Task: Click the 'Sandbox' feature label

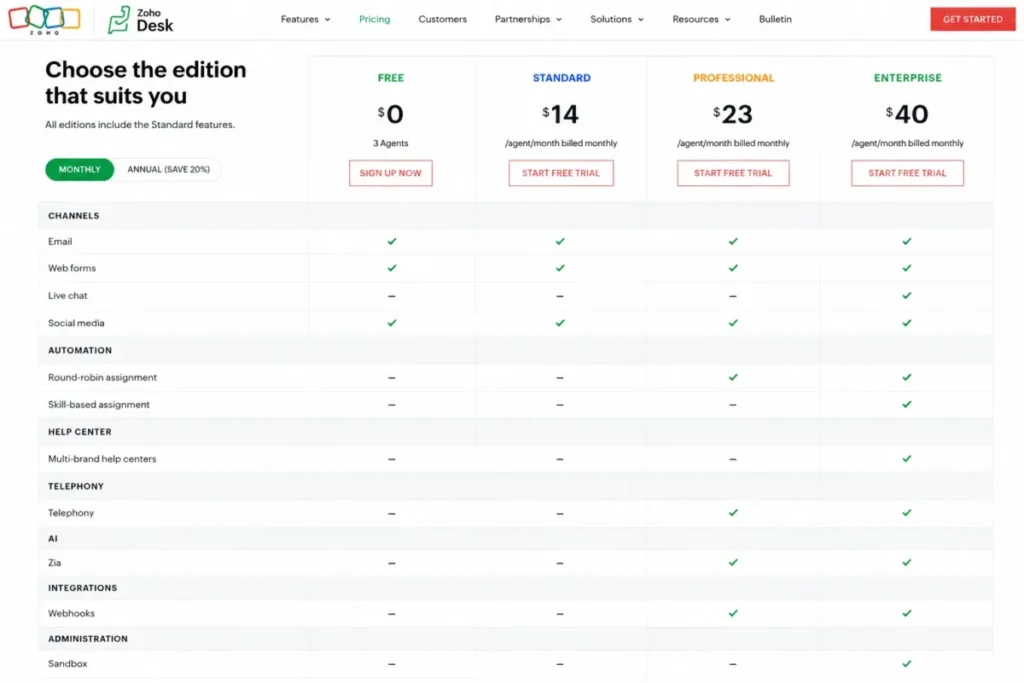Action: (x=67, y=664)
